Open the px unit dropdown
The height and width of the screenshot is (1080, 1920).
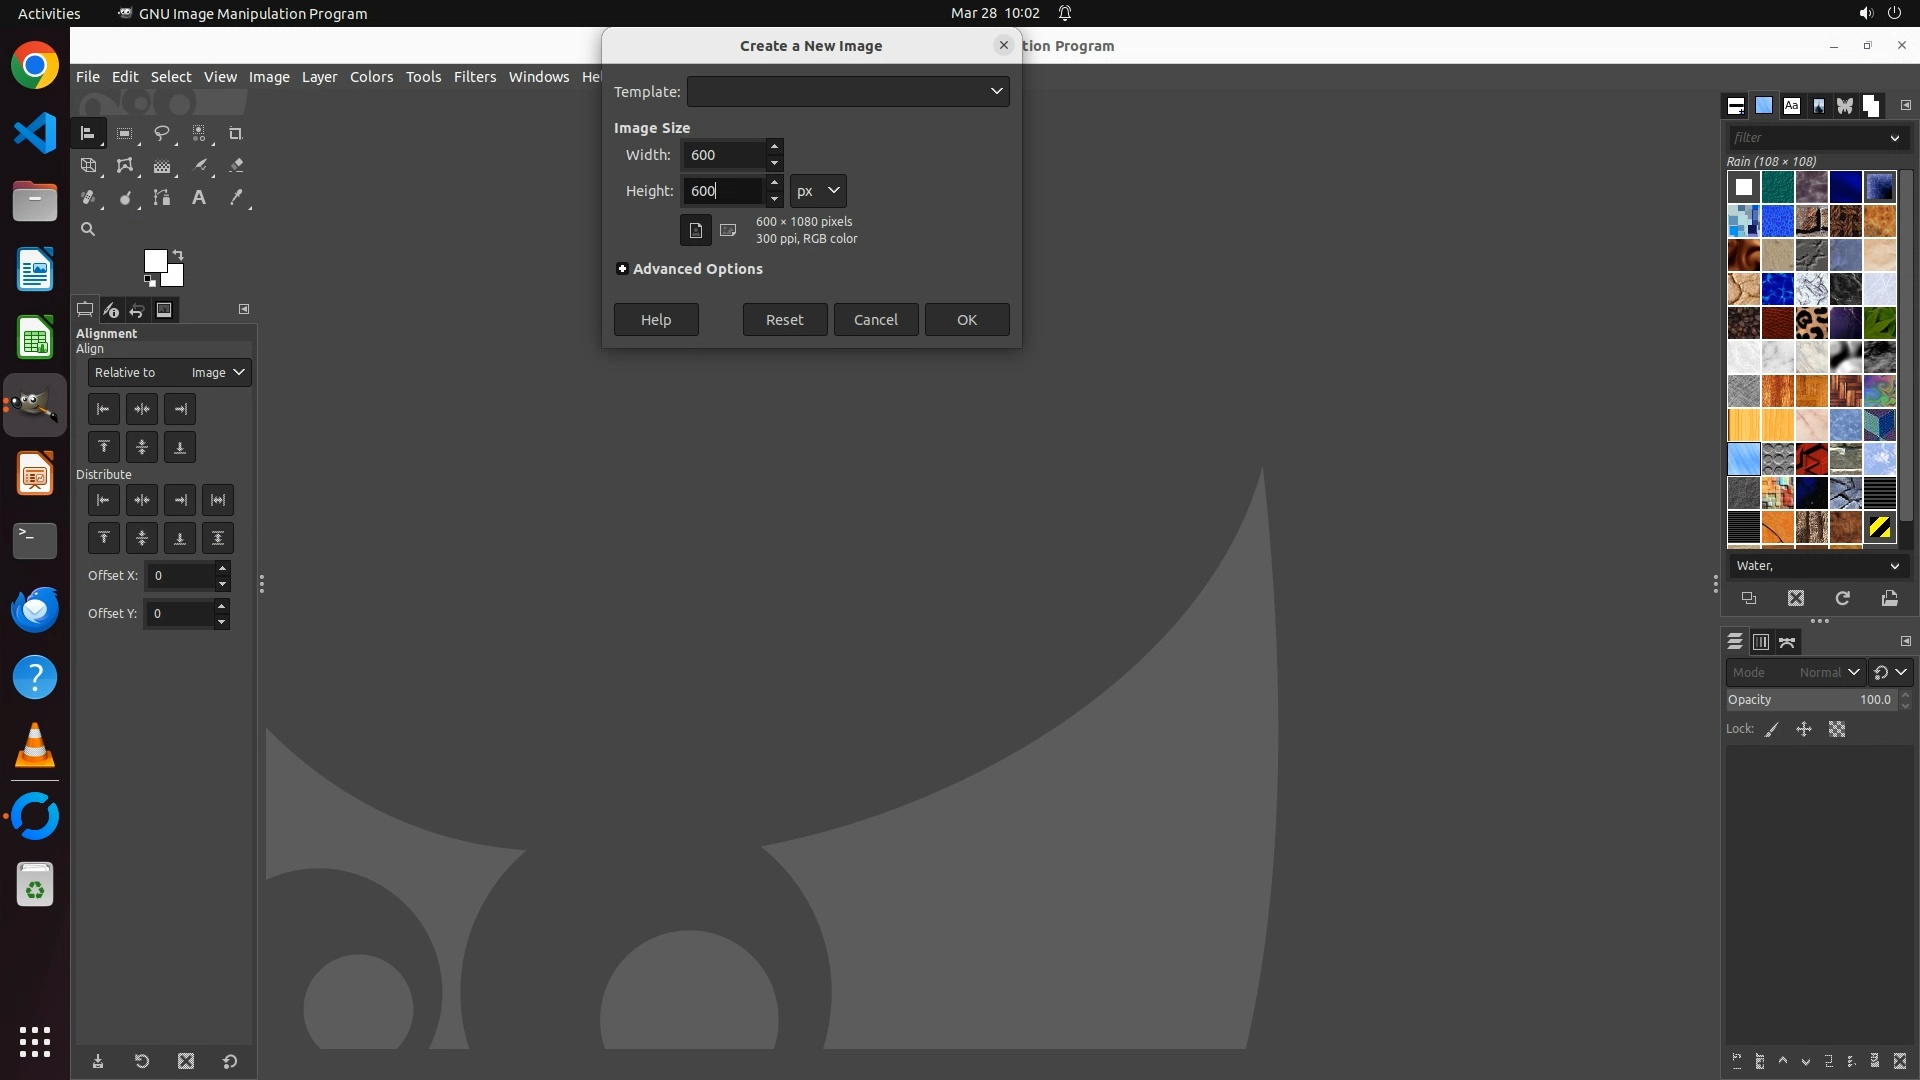[x=817, y=190]
